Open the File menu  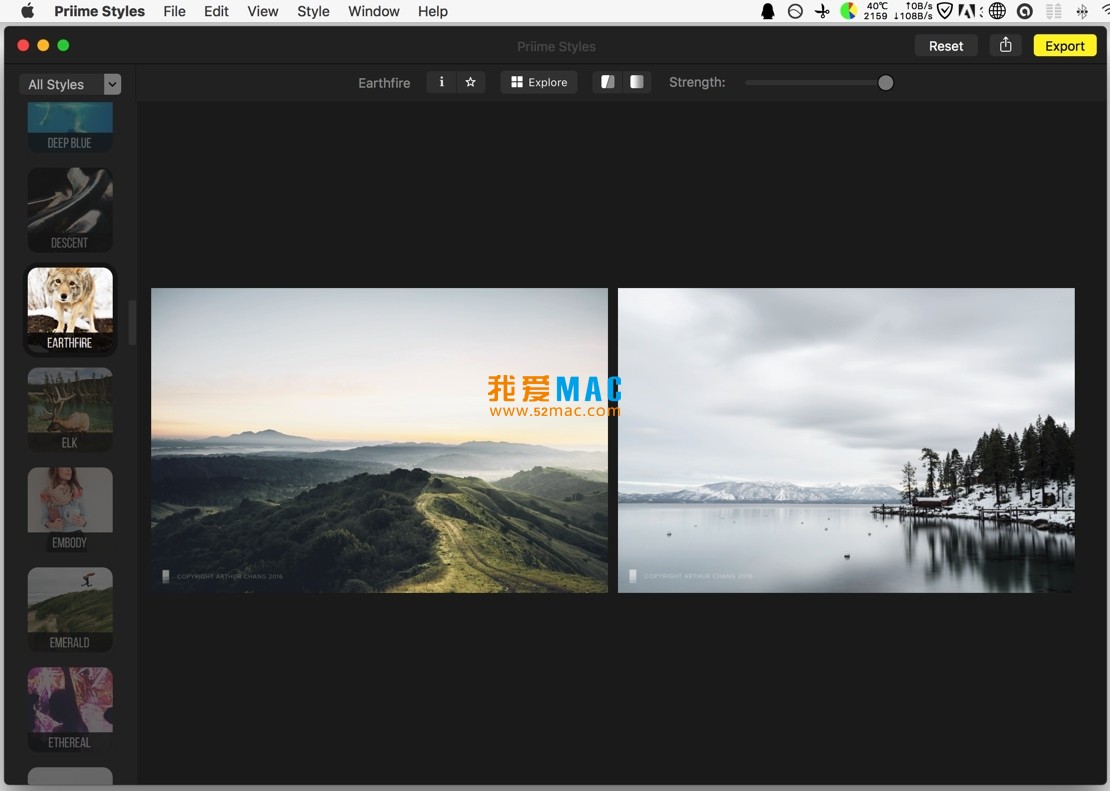pyautogui.click(x=174, y=11)
